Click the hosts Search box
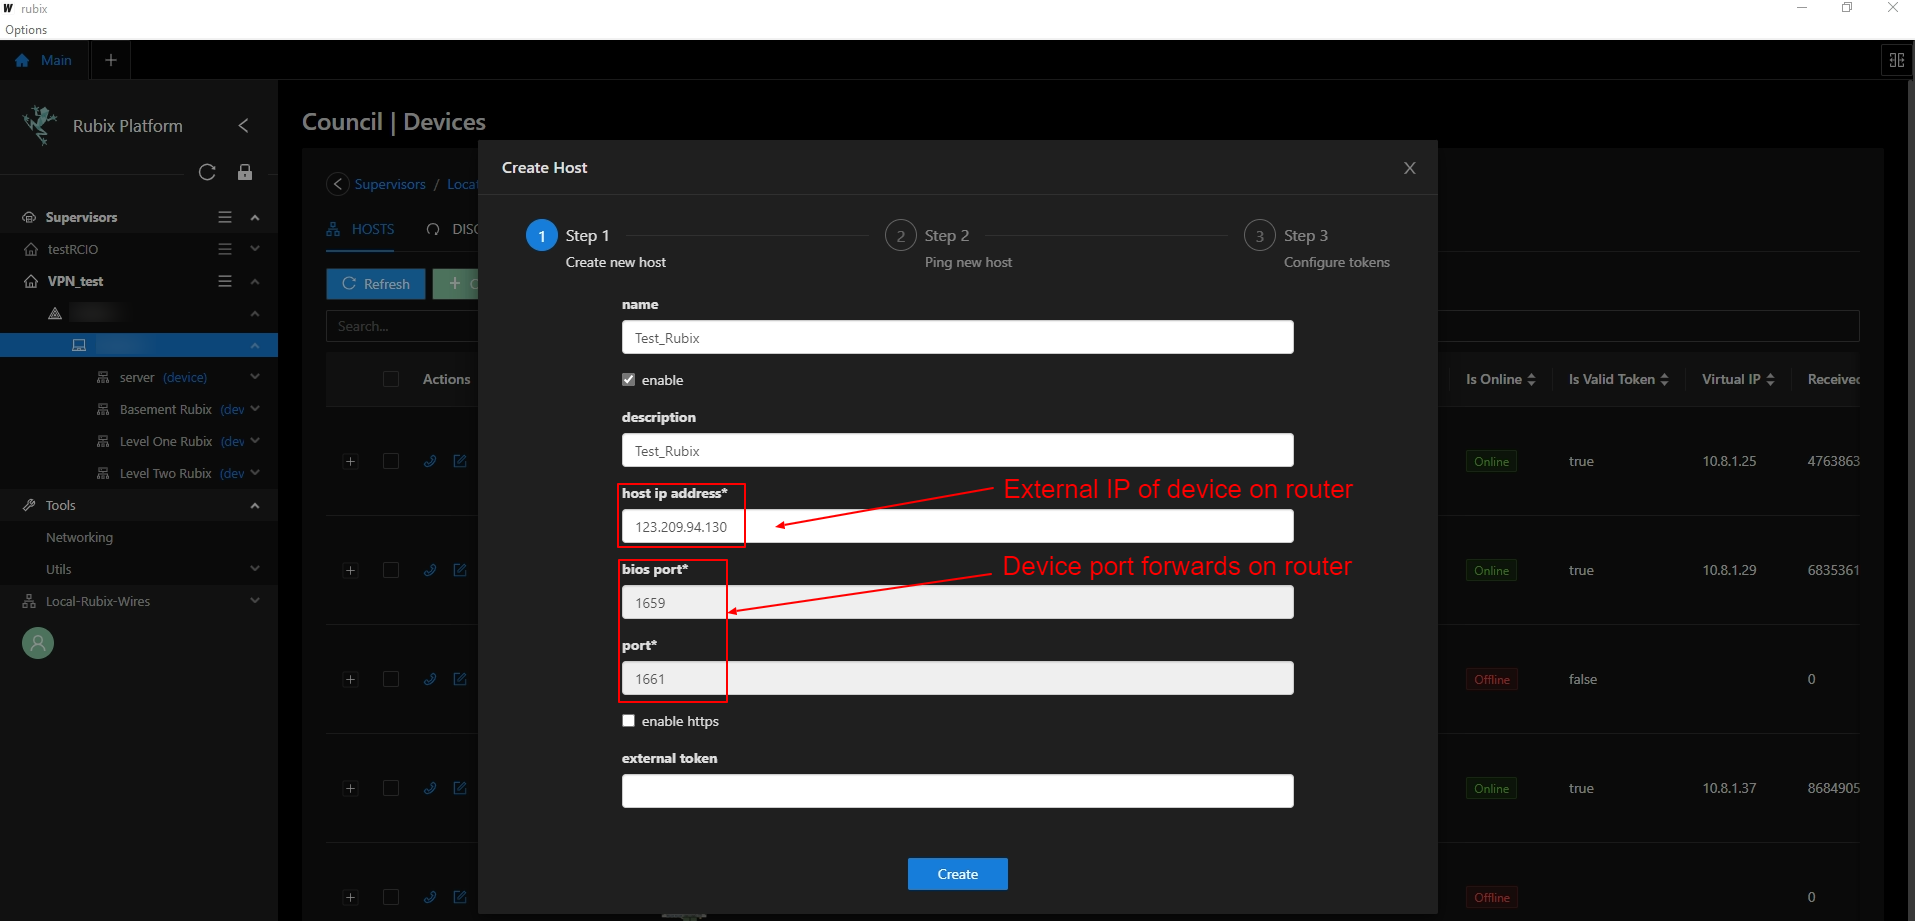The height and width of the screenshot is (921, 1915). [x=402, y=326]
